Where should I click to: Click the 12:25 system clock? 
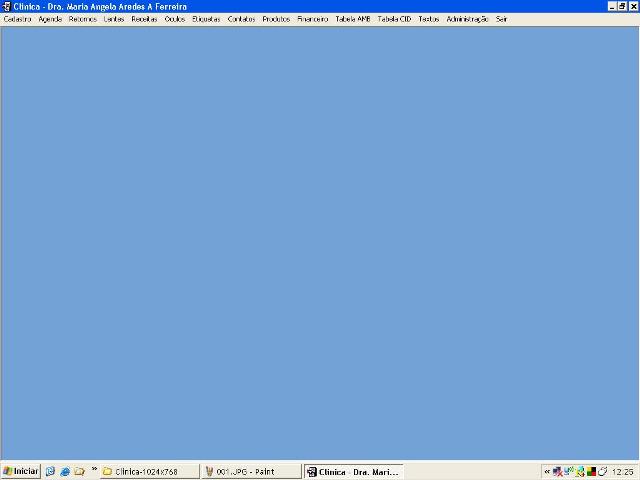tap(623, 472)
